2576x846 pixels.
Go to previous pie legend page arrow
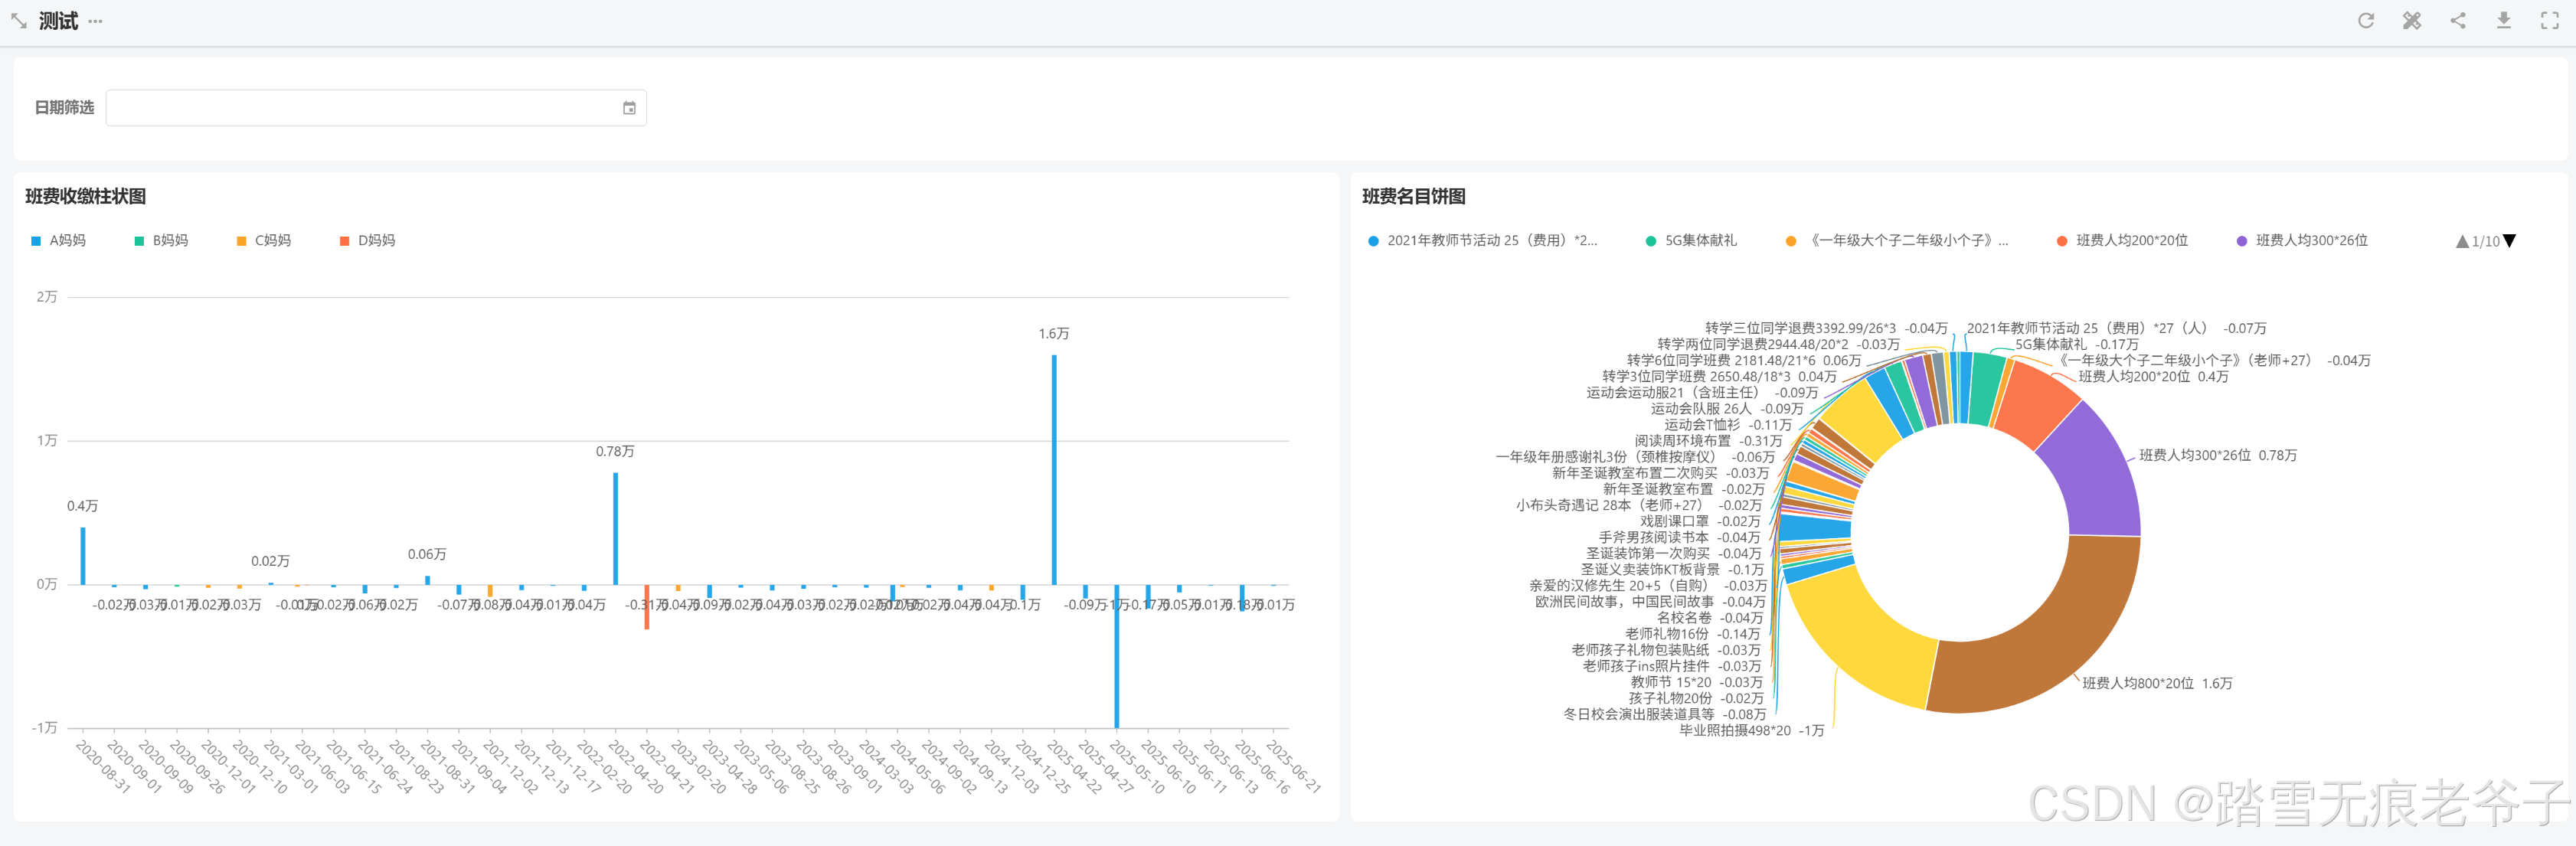coord(2462,241)
